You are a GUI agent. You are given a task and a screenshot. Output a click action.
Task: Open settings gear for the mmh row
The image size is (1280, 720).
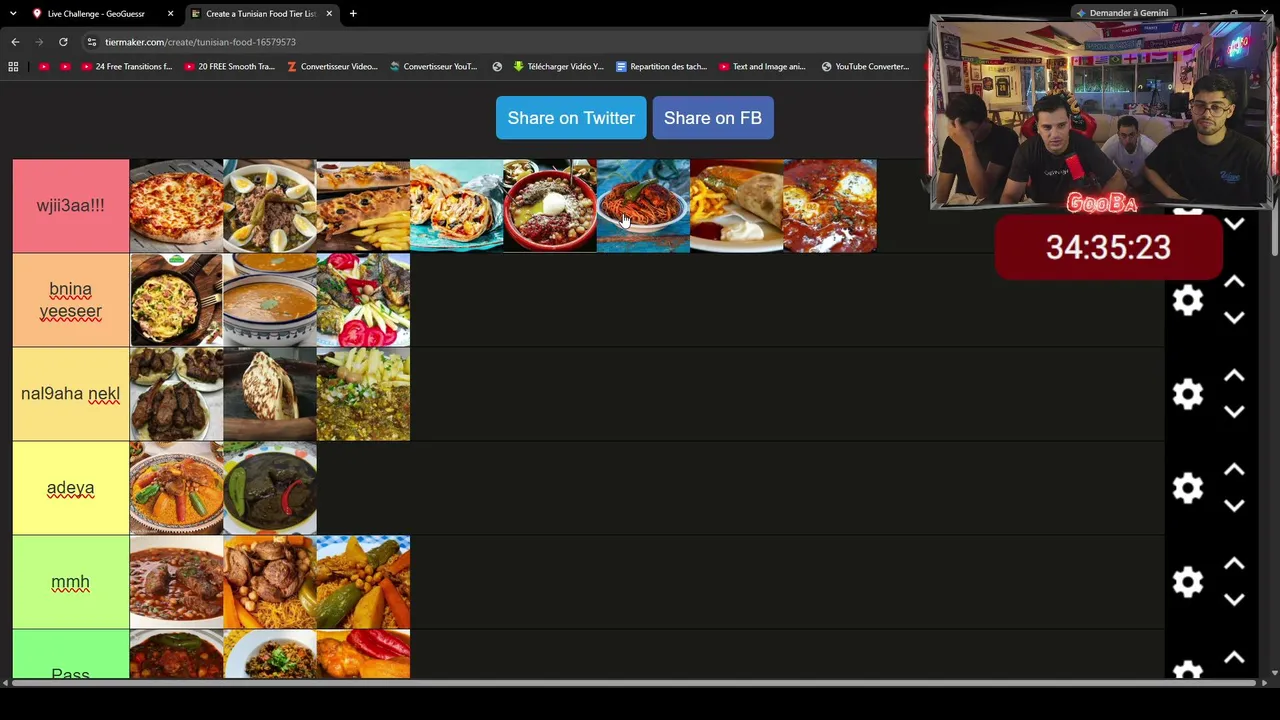click(1188, 582)
